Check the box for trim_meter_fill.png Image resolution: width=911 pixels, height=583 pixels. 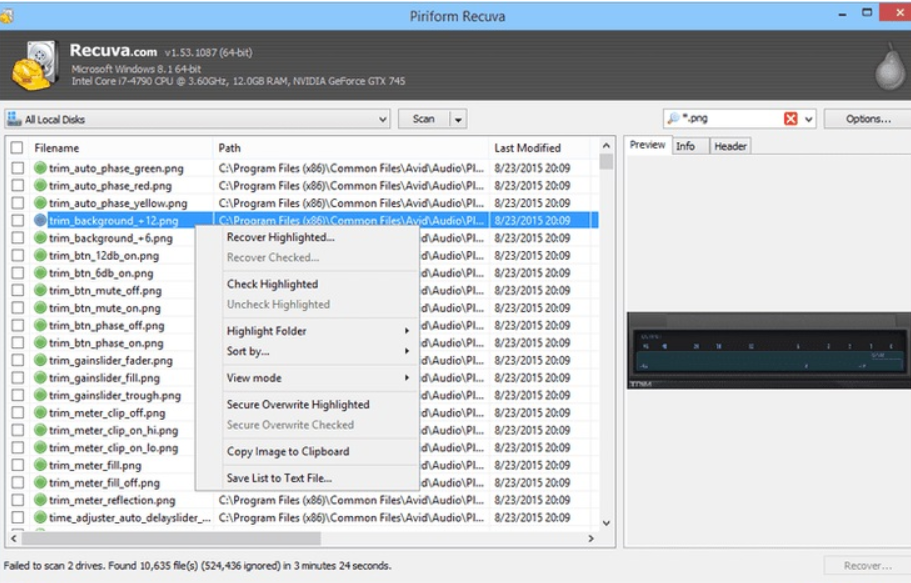click(17, 465)
